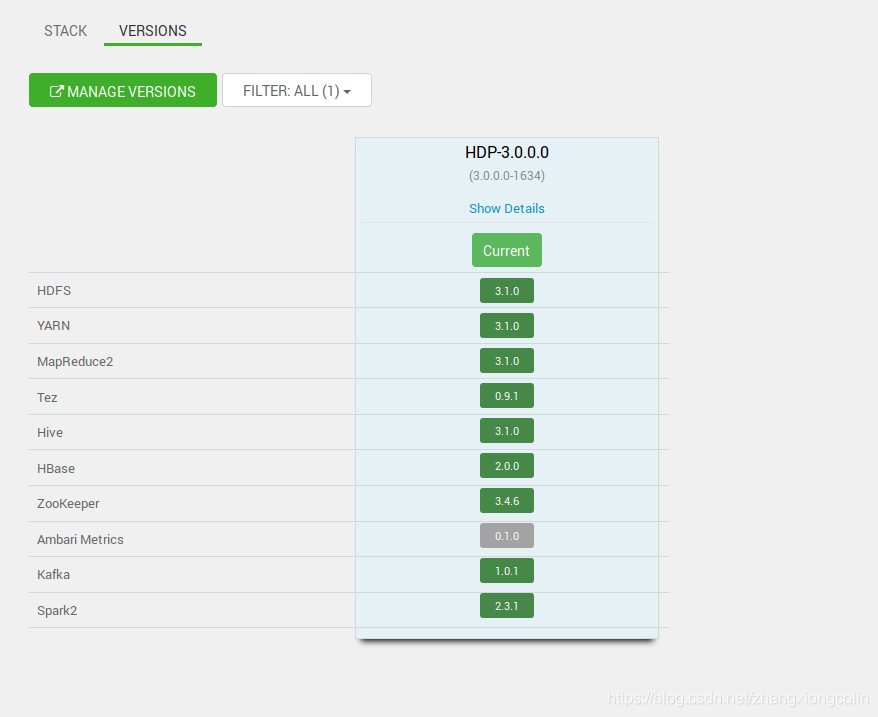Click the ZooKeeper service row label
This screenshot has height=717, width=878.
pyautogui.click(x=68, y=504)
